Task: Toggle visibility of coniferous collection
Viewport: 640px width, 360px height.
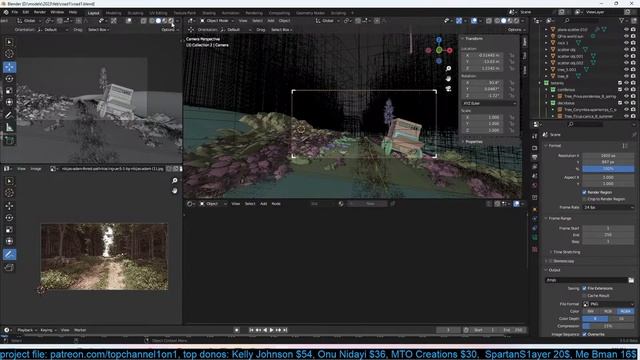Action: [626, 90]
